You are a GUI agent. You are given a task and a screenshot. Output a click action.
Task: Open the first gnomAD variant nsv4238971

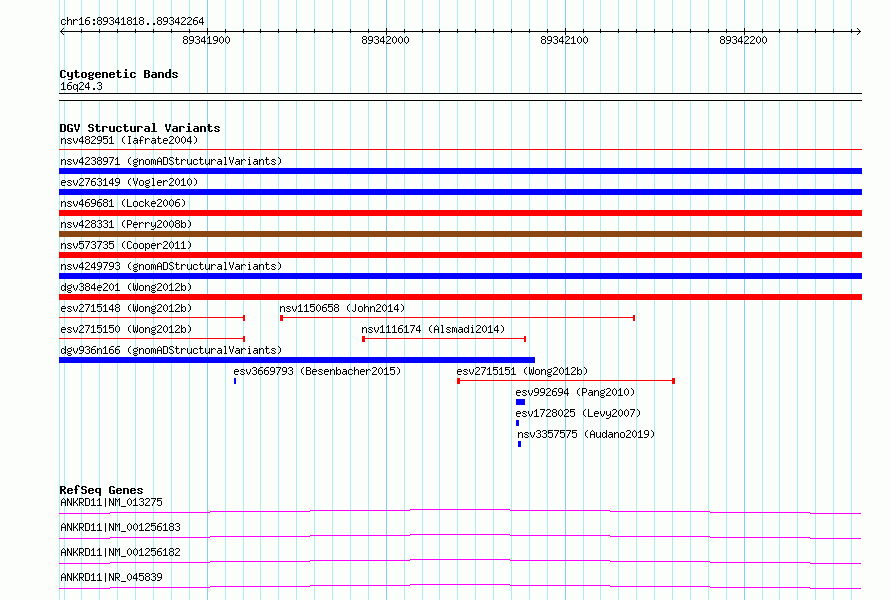[171, 161]
